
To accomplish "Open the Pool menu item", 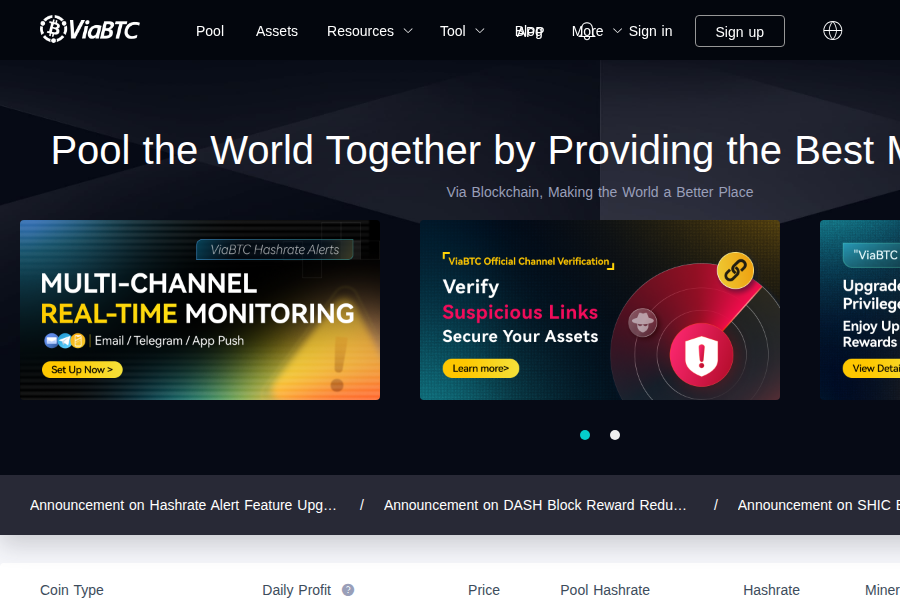I will point(210,31).
